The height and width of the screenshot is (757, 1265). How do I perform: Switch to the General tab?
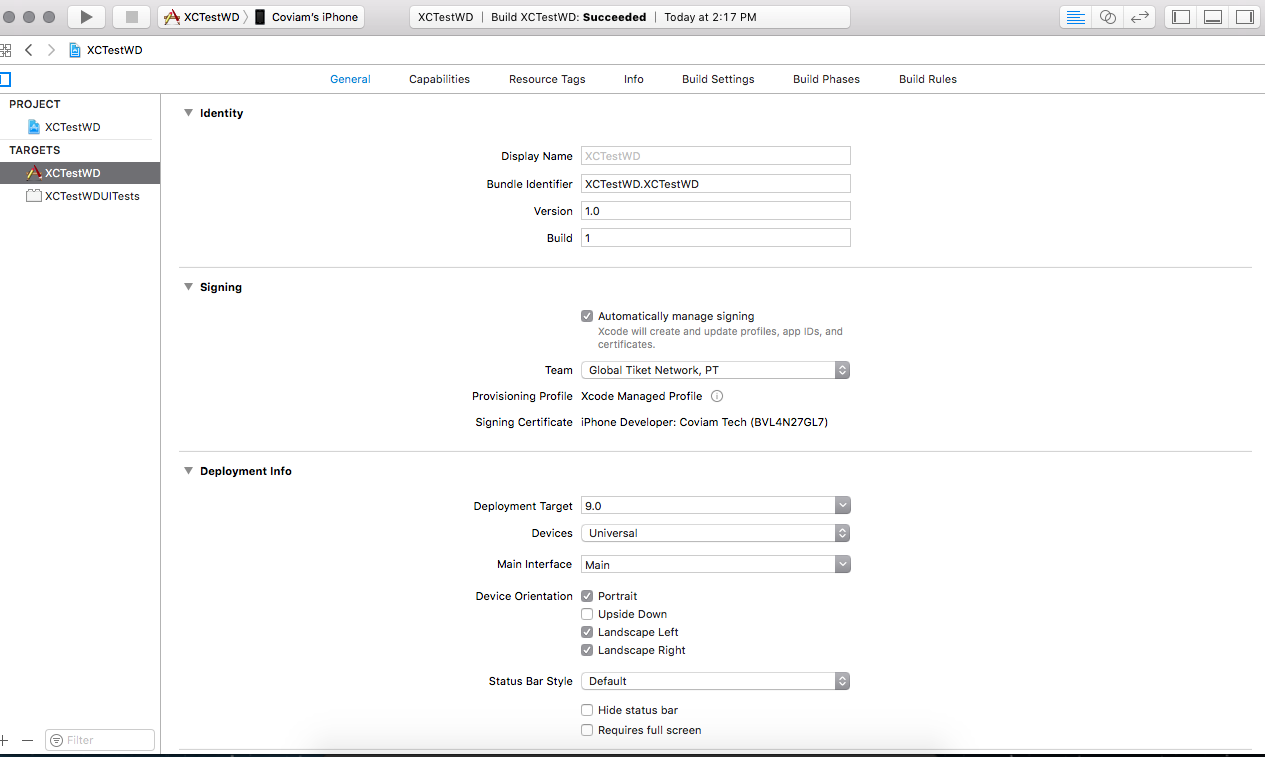click(x=350, y=79)
